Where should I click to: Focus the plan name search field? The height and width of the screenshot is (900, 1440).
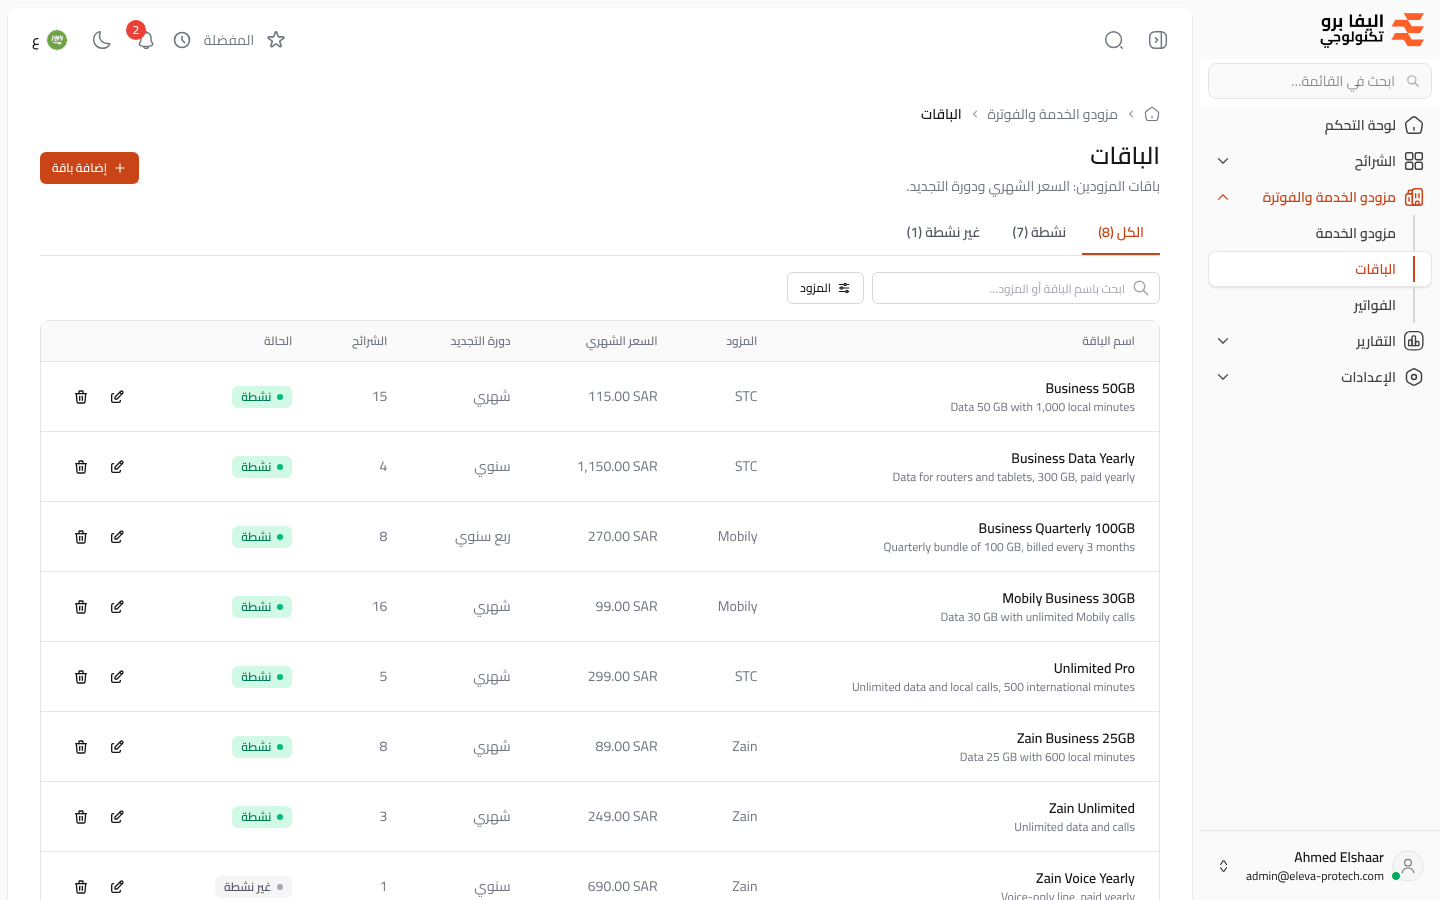(1016, 288)
